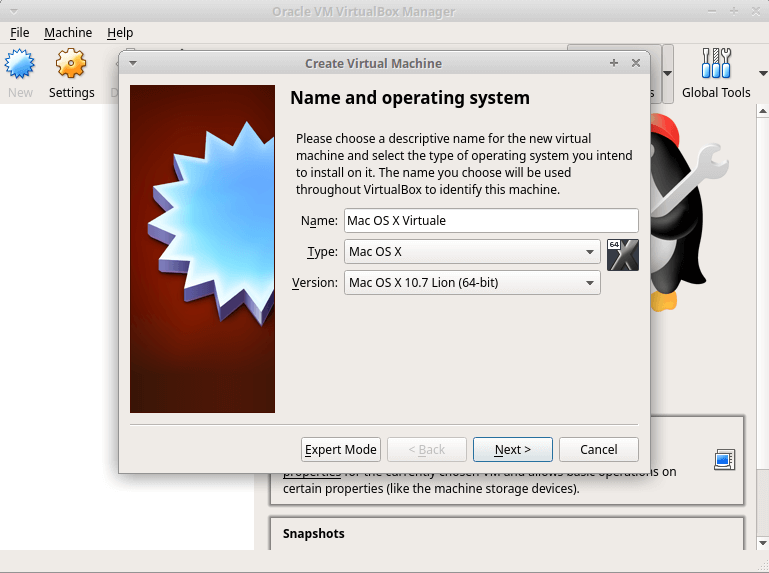Open the Type dropdown showing Mac OS X
The width and height of the screenshot is (769, 573).
pos(472,252)
